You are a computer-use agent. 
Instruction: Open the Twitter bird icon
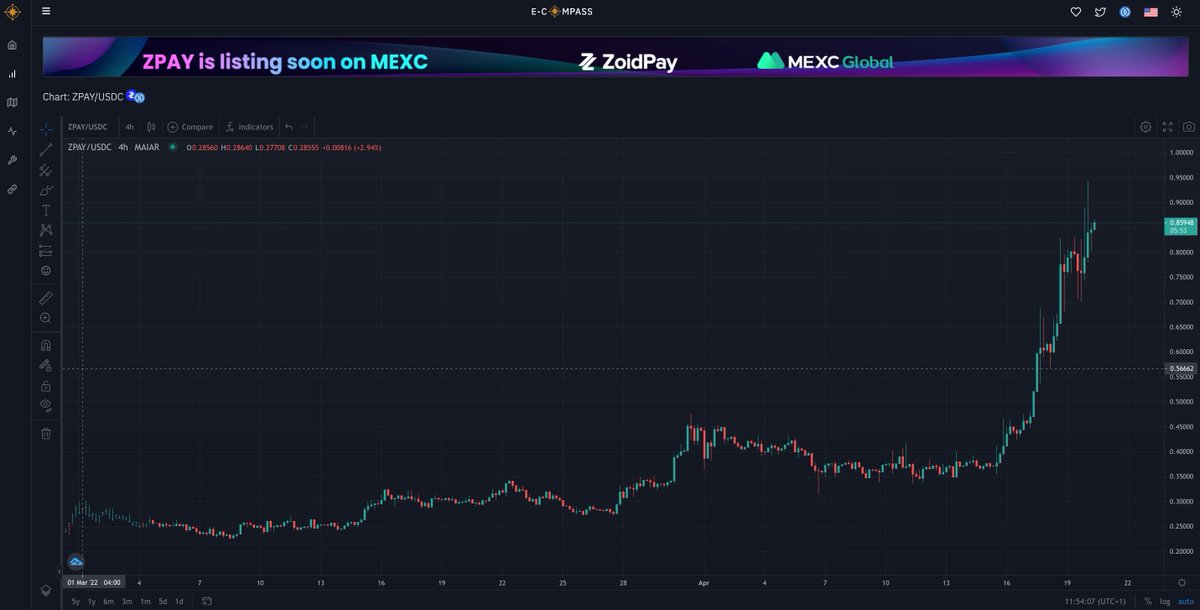[x=1101, y=12]
